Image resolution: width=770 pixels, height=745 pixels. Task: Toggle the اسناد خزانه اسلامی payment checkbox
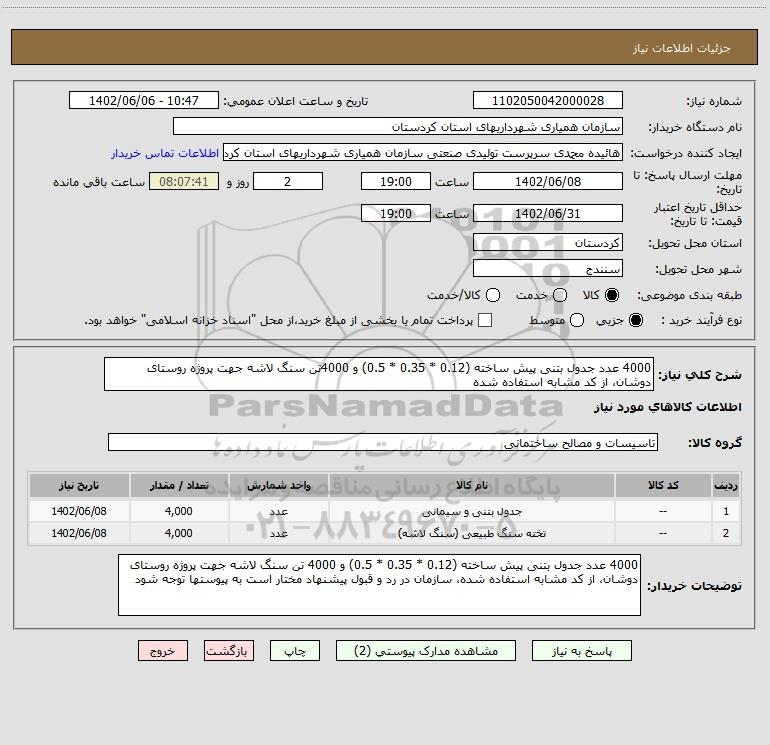485,321
